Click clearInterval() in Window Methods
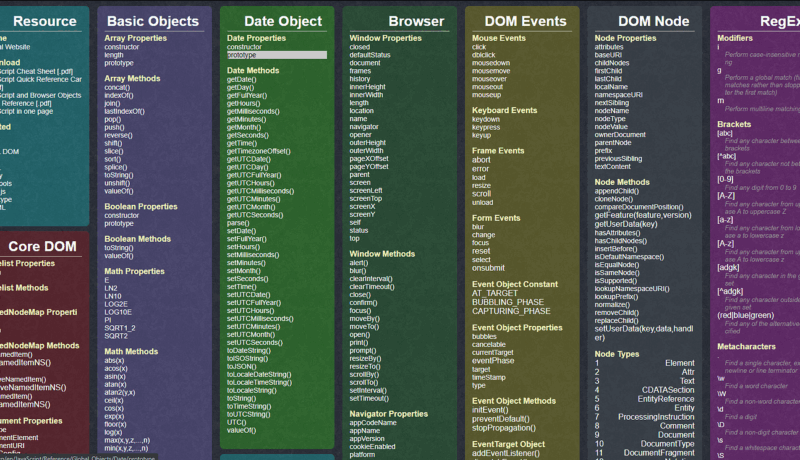This screenshot has height=460, width=800. pyautogui.click(x=371, y=279)
